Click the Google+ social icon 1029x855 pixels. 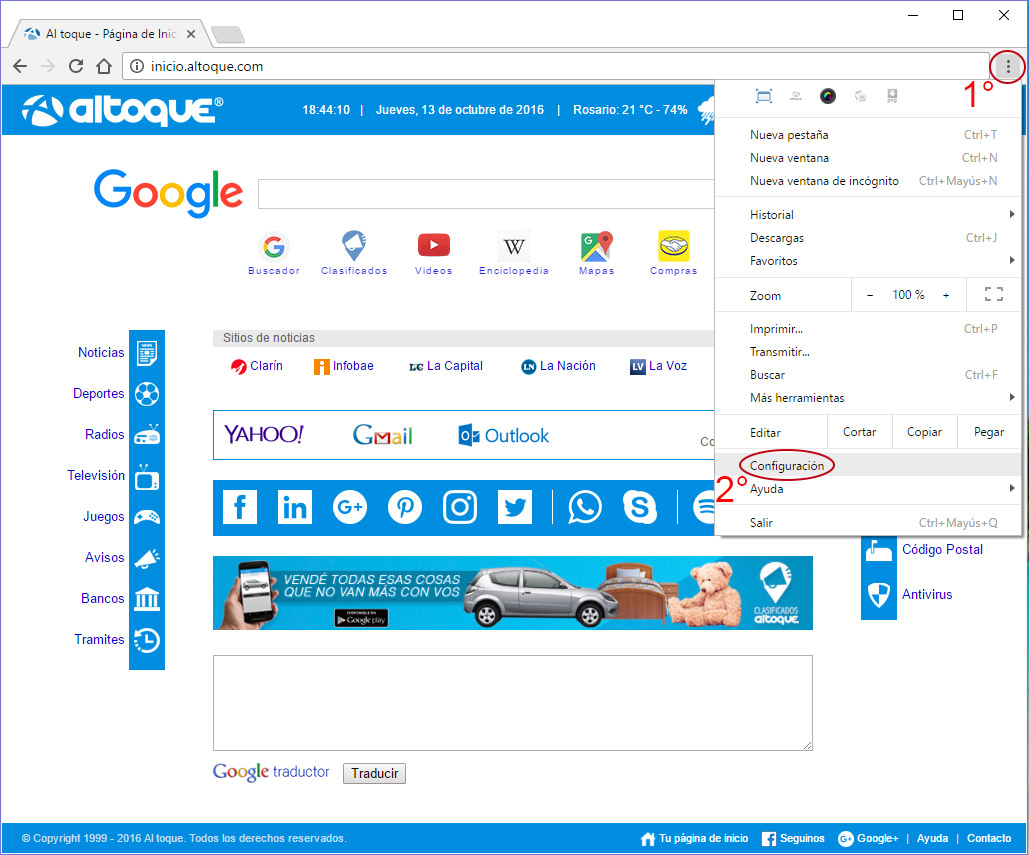click(x=350, y=507)
